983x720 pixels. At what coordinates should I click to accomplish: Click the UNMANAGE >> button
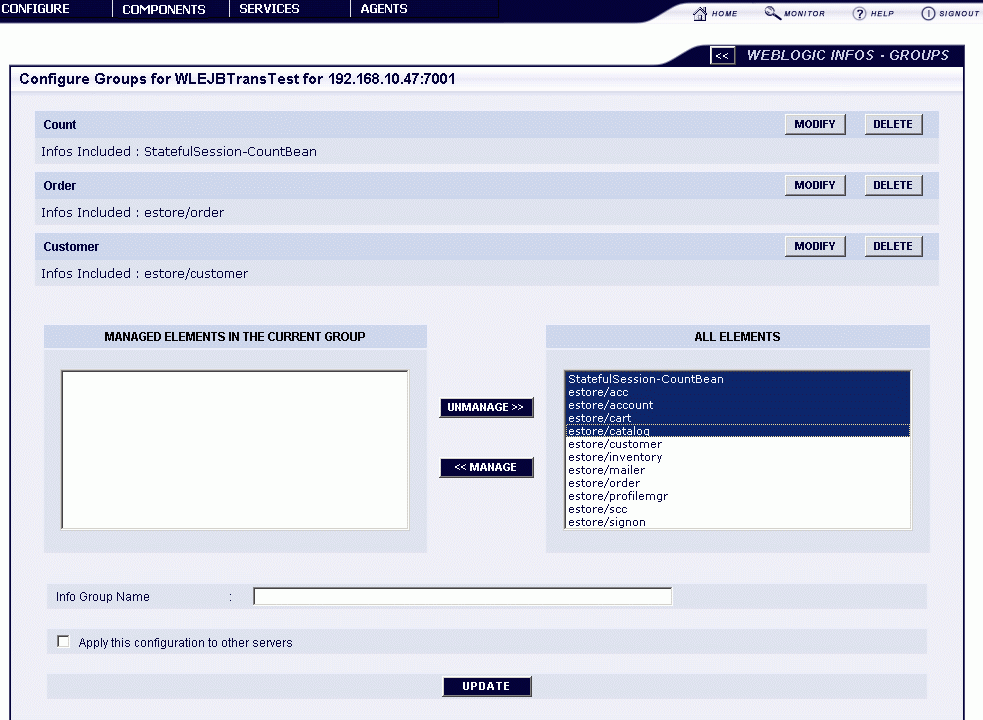coord(486,407)
